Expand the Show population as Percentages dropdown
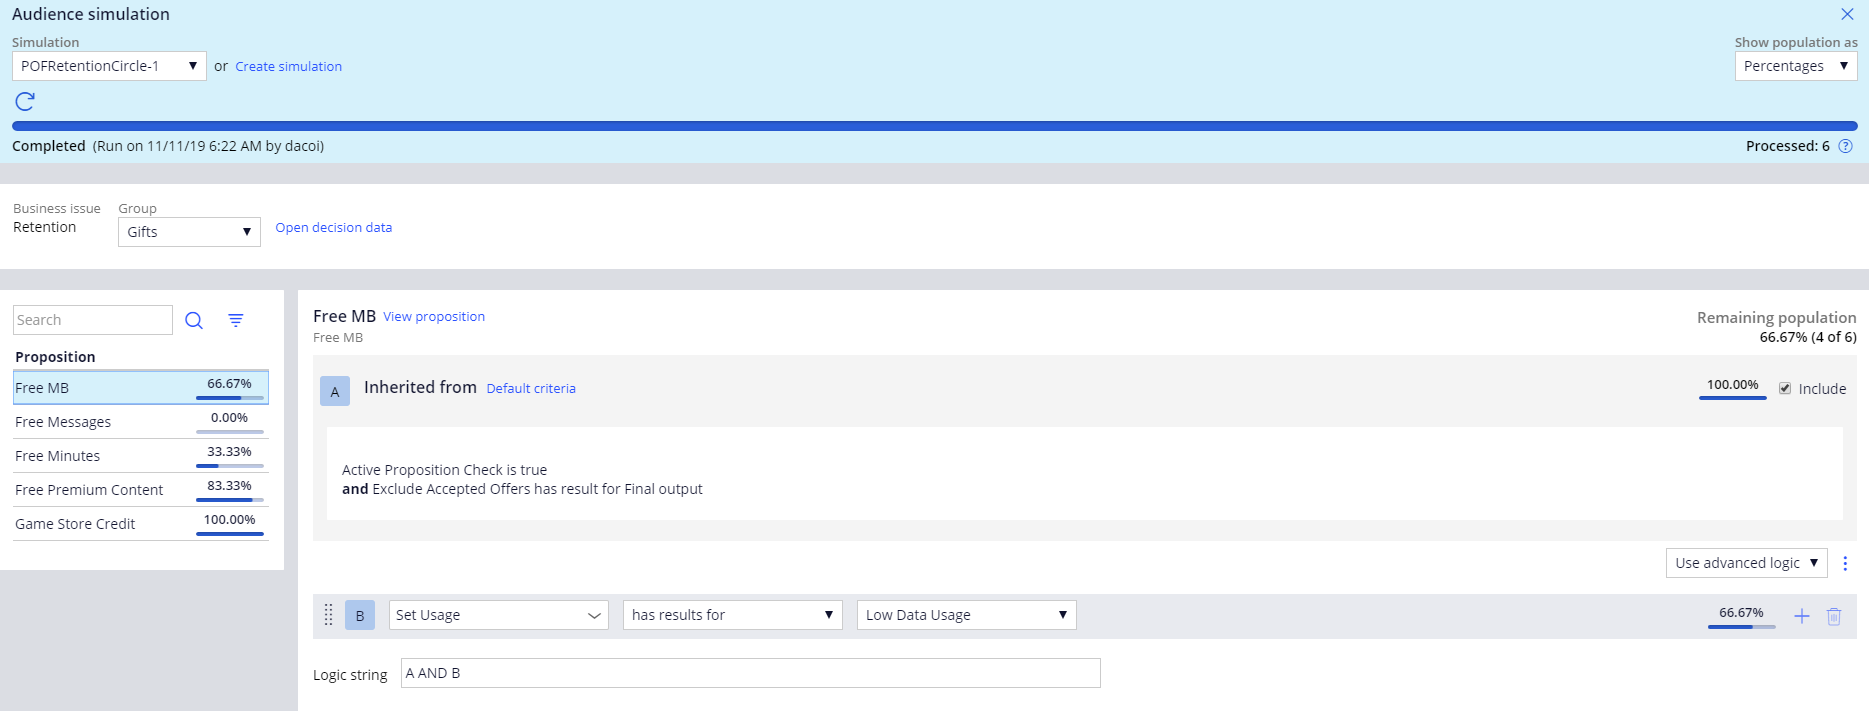Viewport: 1869px width, 711px height. click(1795, 66)
